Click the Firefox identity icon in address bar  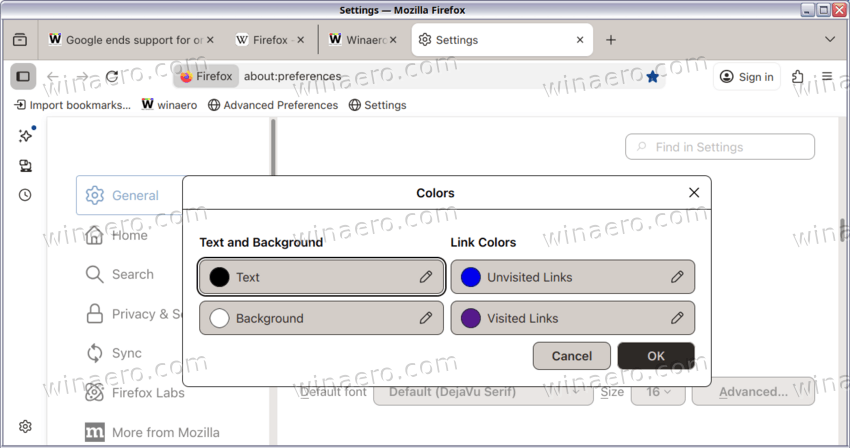pos(207,76)
